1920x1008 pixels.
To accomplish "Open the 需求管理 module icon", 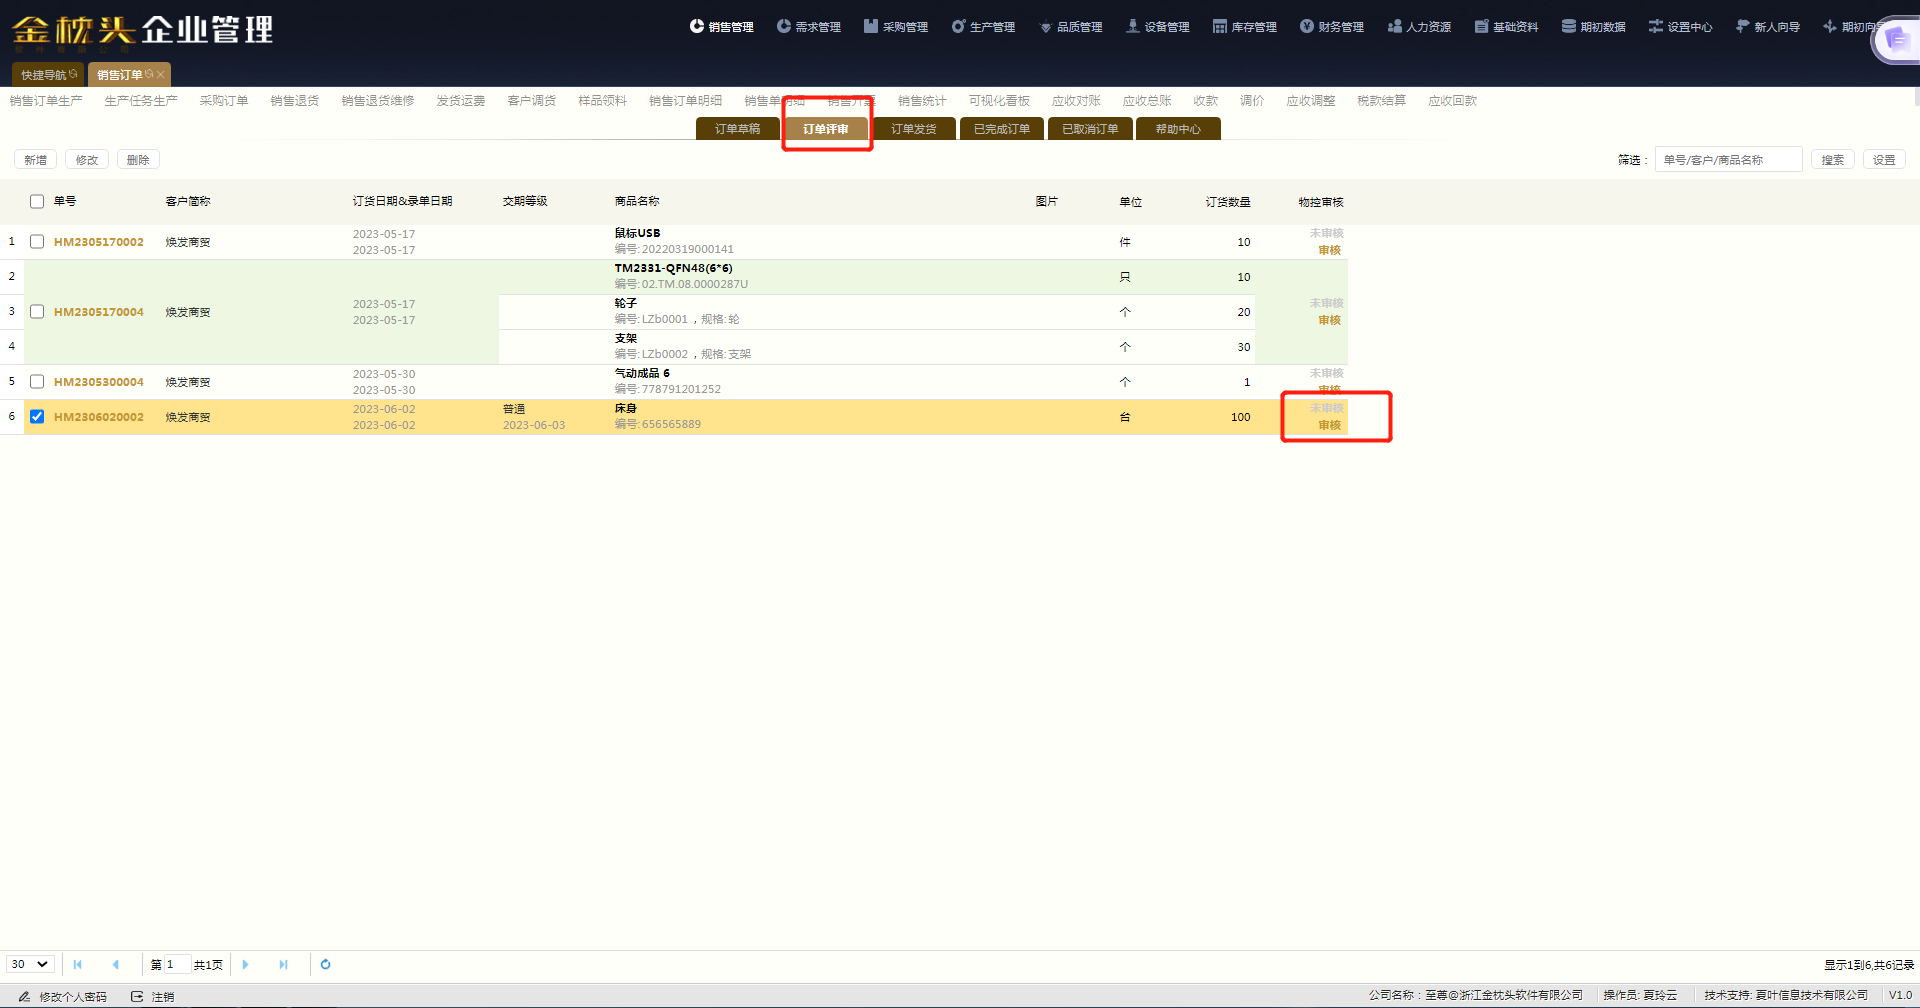I will tap(784, 26).
